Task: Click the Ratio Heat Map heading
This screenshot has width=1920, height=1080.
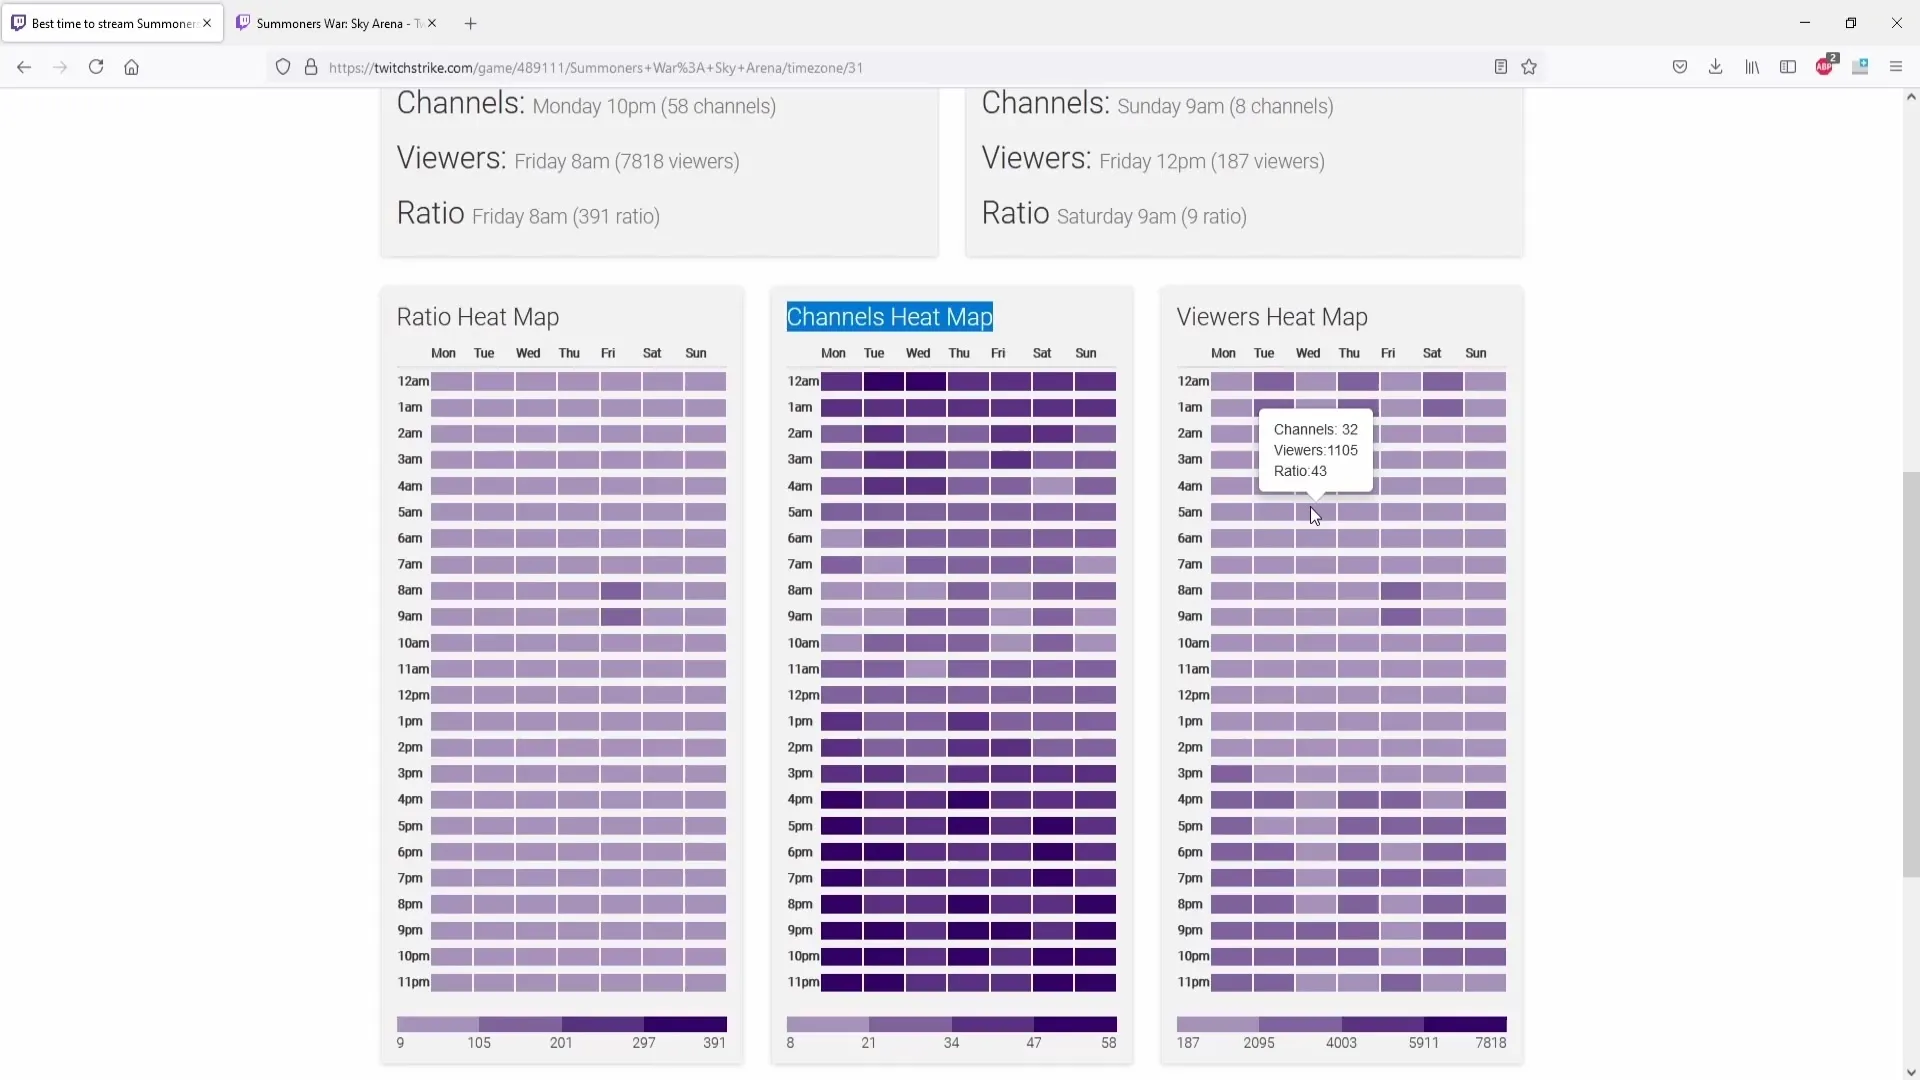Action: pos(478,317)
